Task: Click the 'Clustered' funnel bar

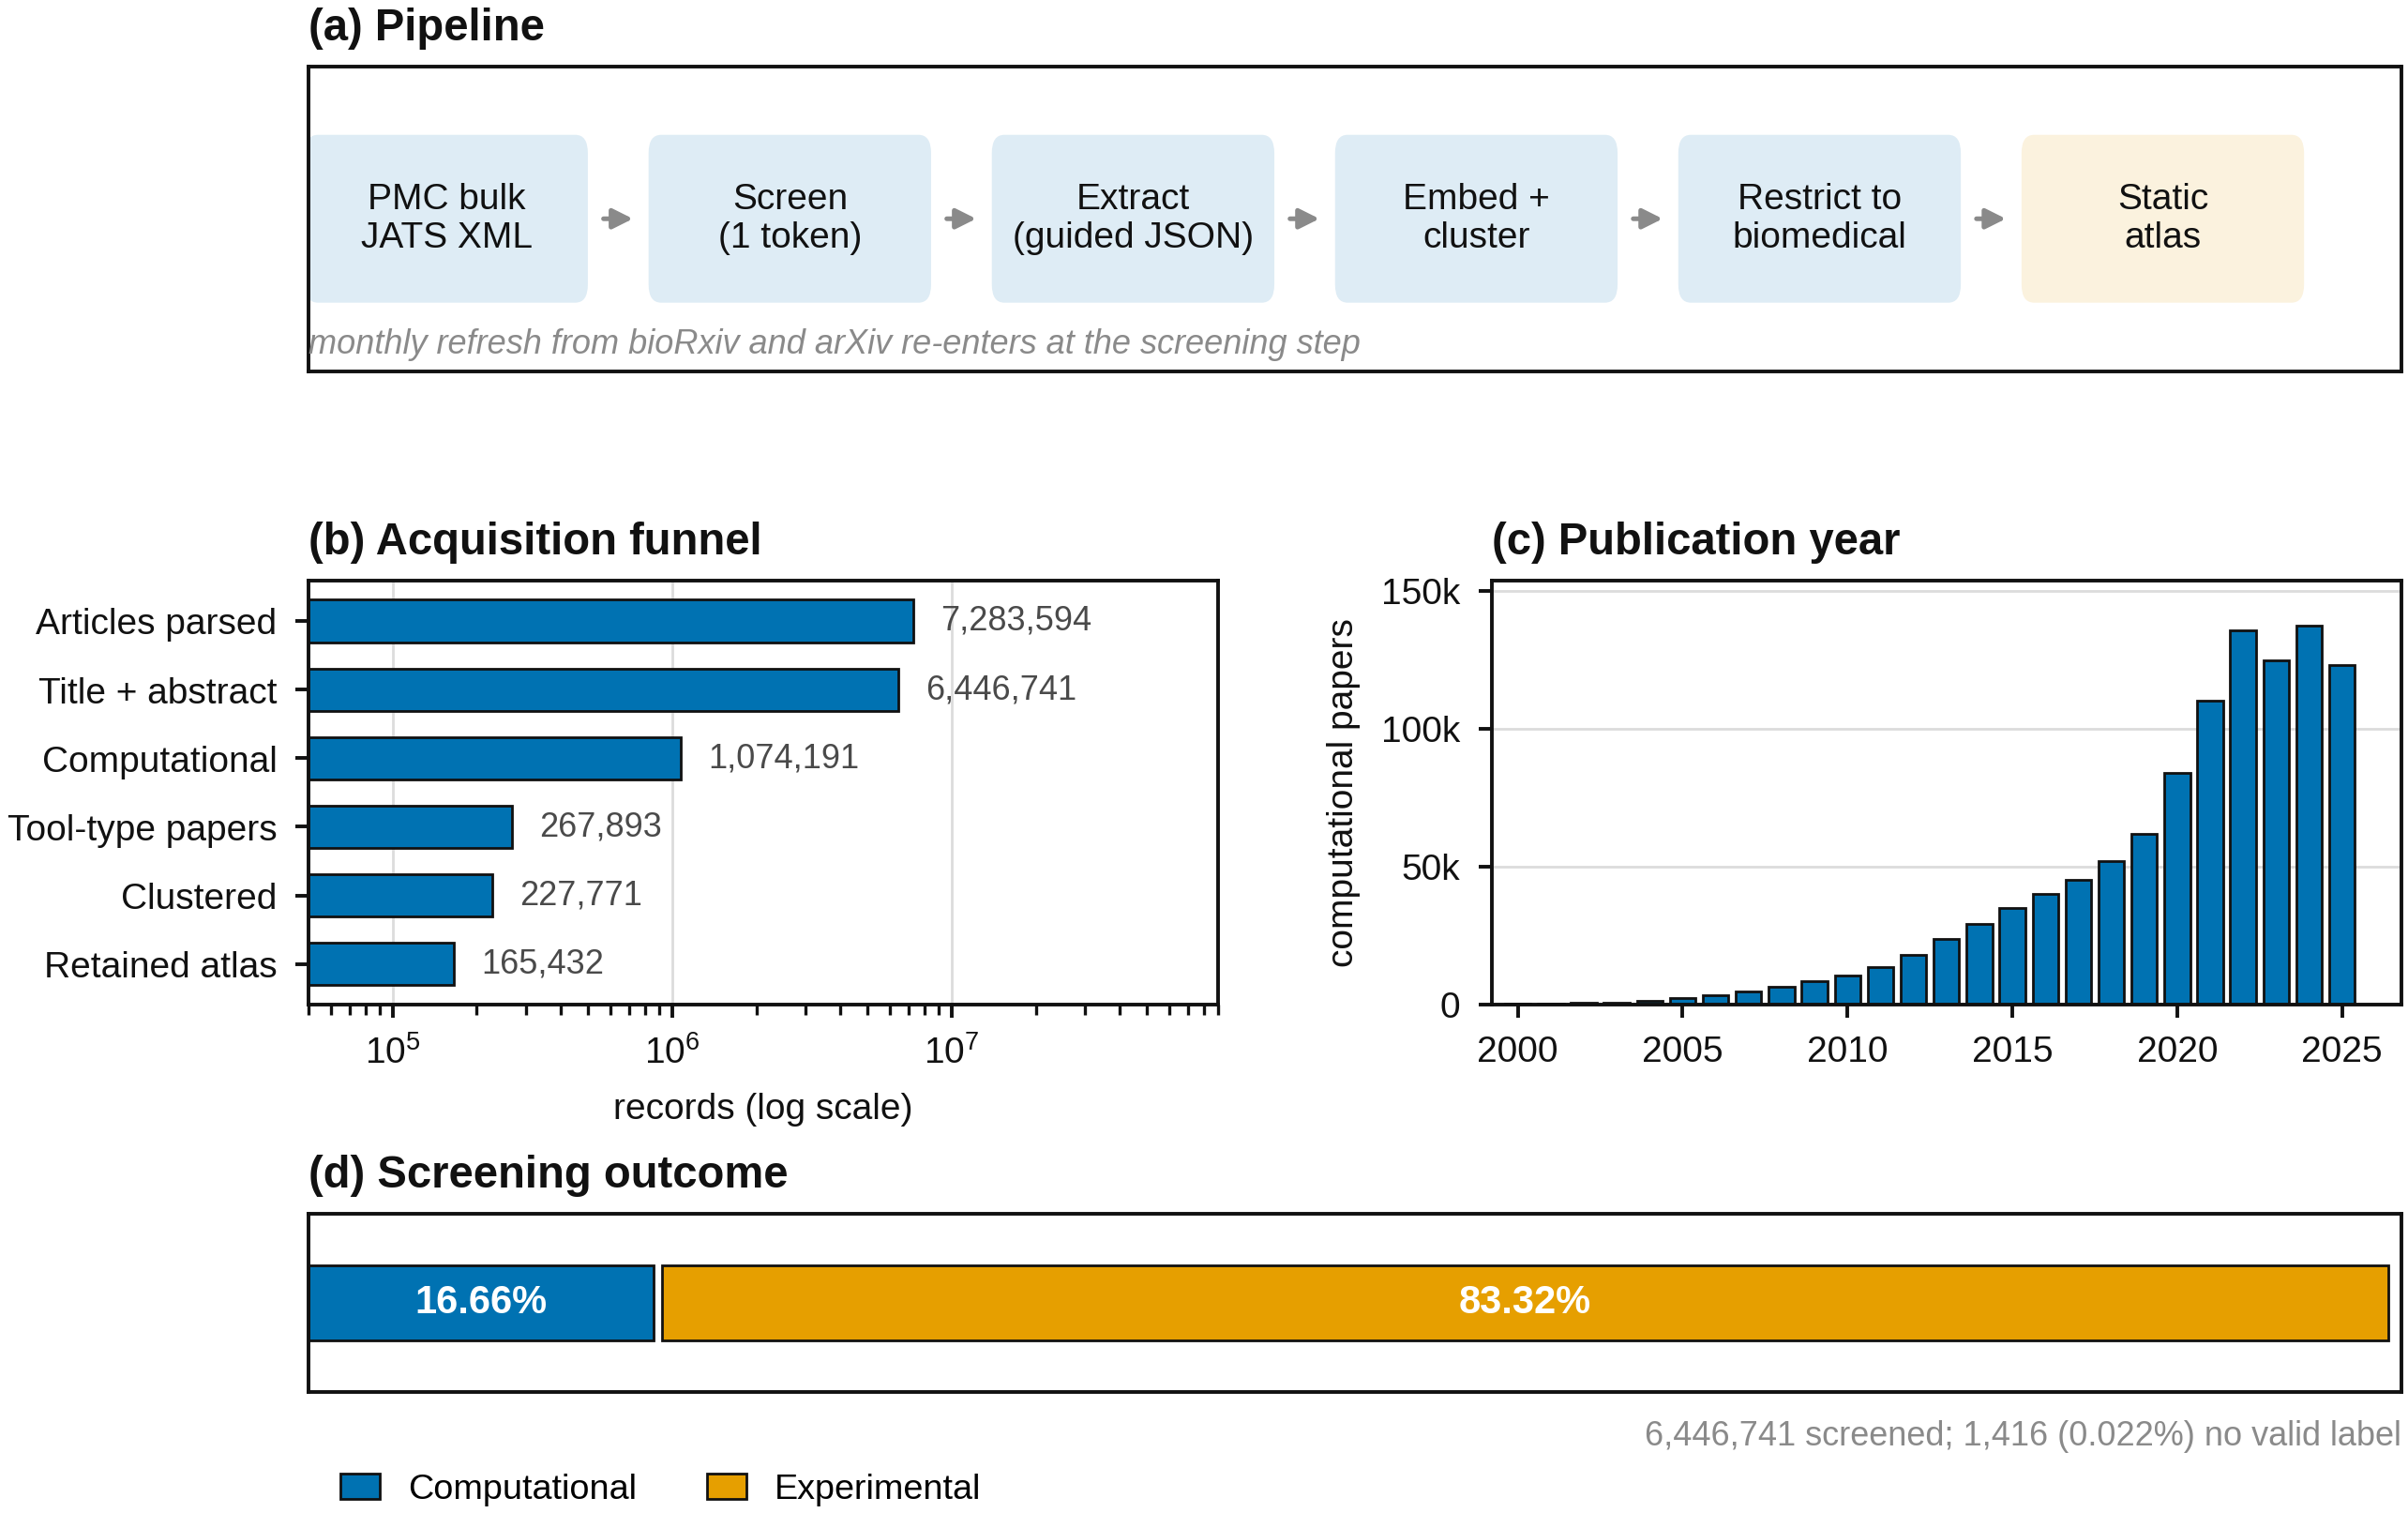Action: [401, 895]
